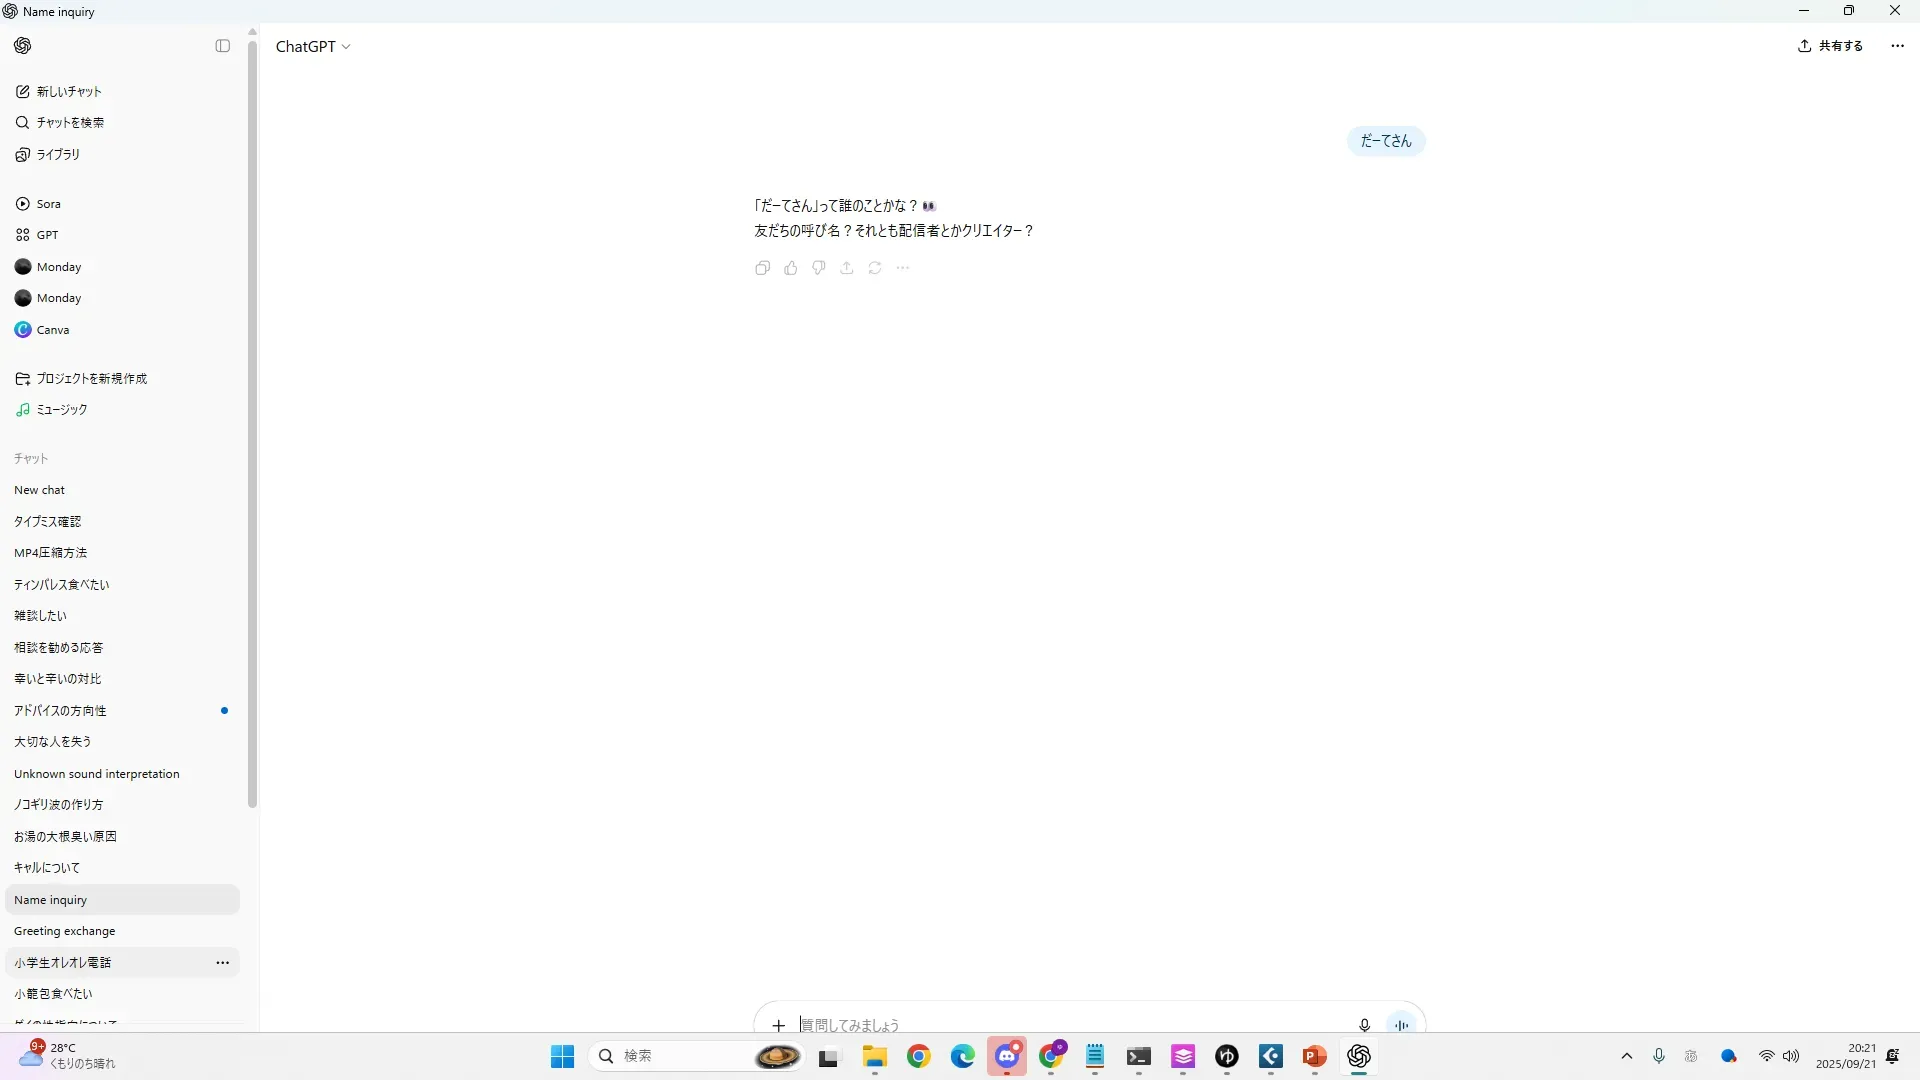Open the ChatGPT model selector dropdown
1920x1080 pixels.
(x=313, y=47)
